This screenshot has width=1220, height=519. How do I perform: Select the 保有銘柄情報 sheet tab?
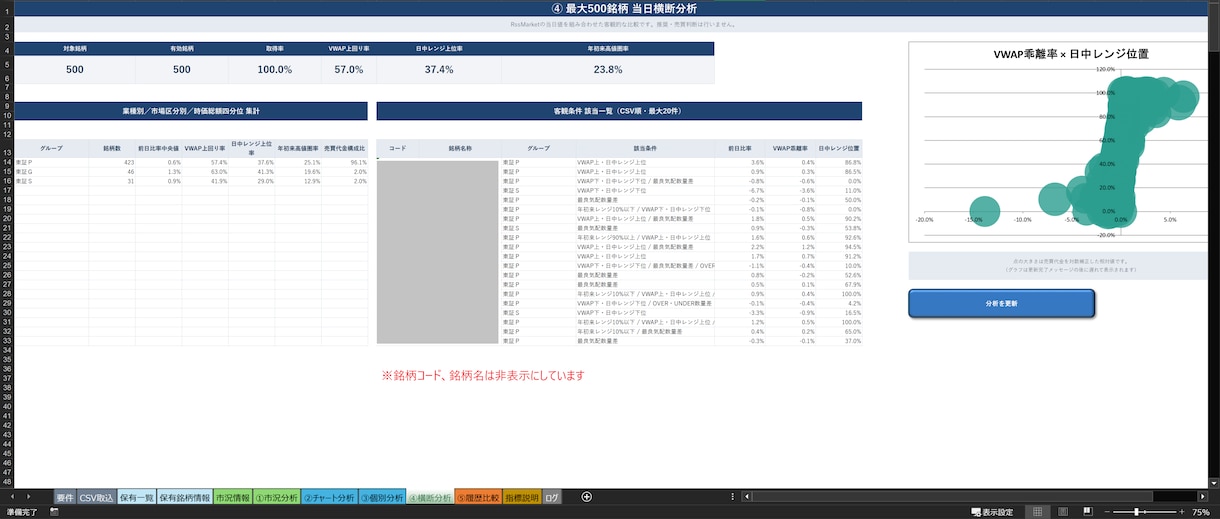(x=184, y=497)
